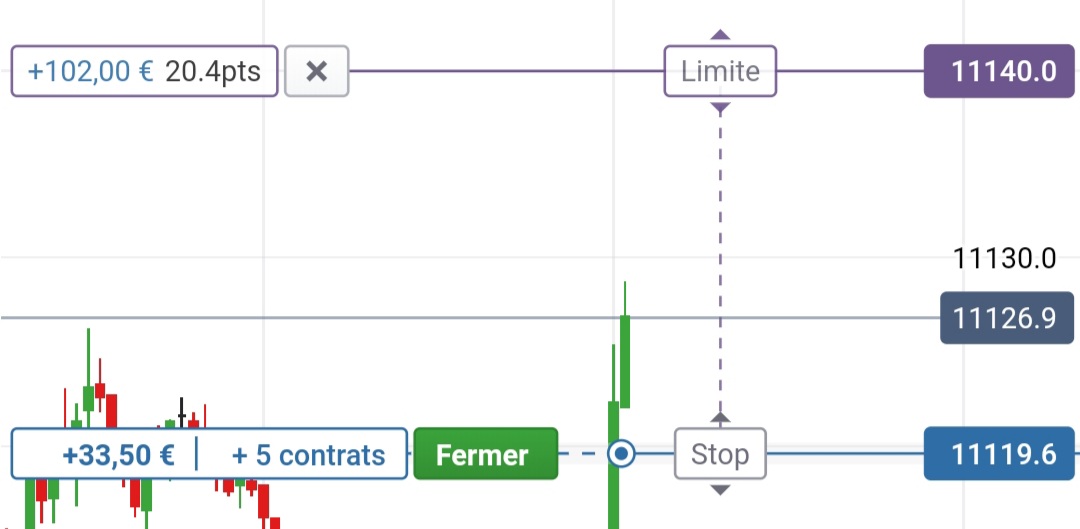Click the +102,00 € potential profit label

click(x=91, y=72)
